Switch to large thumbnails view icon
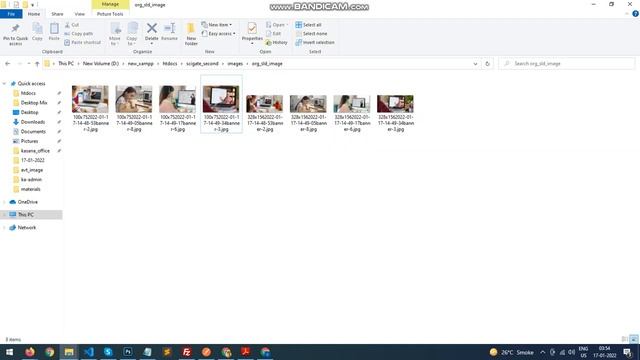640x360 pixels. (x=634, y=339)
